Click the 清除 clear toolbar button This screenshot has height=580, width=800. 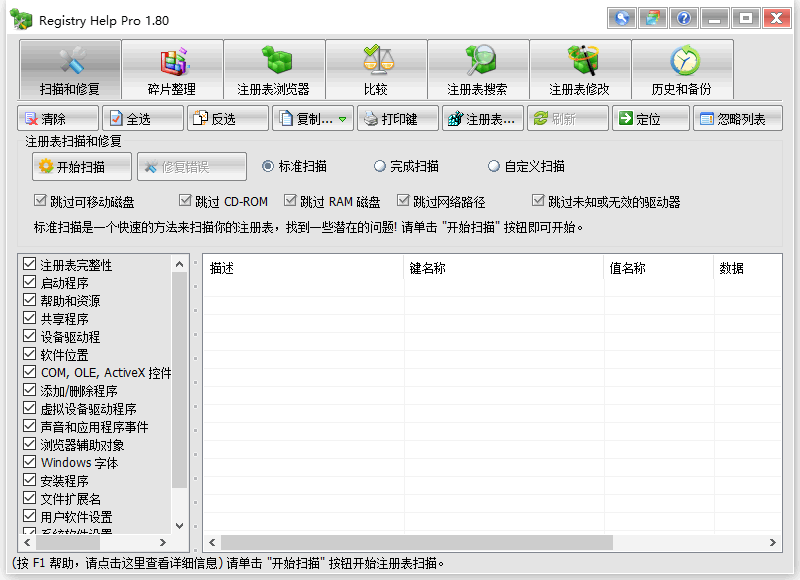[x=58, y=118]
